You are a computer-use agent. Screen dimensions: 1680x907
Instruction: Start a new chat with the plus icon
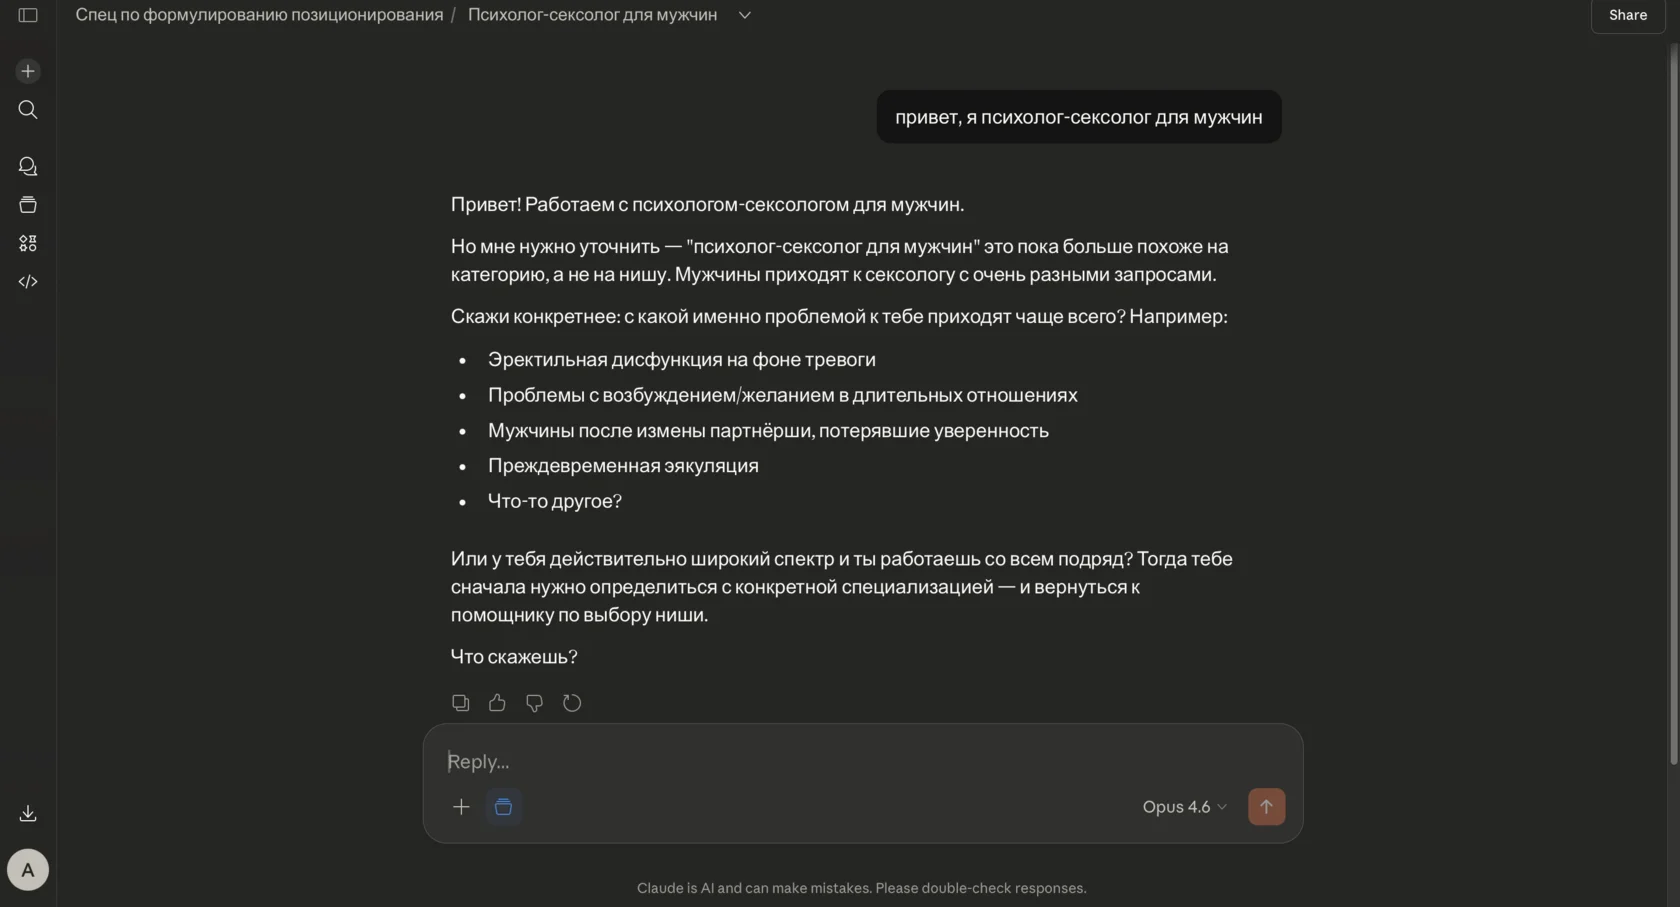(27, 71)
